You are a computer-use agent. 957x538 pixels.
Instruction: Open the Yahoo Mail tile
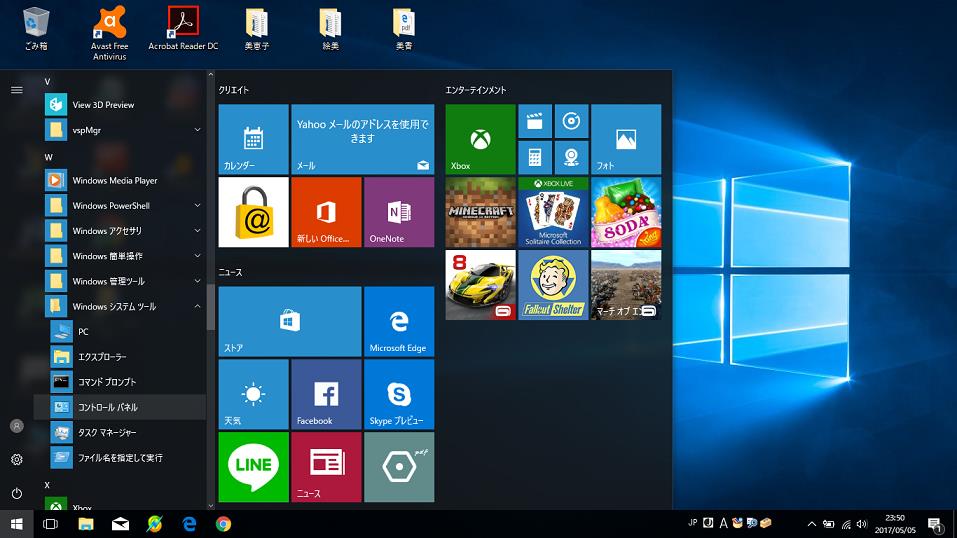tap(363, 139)
